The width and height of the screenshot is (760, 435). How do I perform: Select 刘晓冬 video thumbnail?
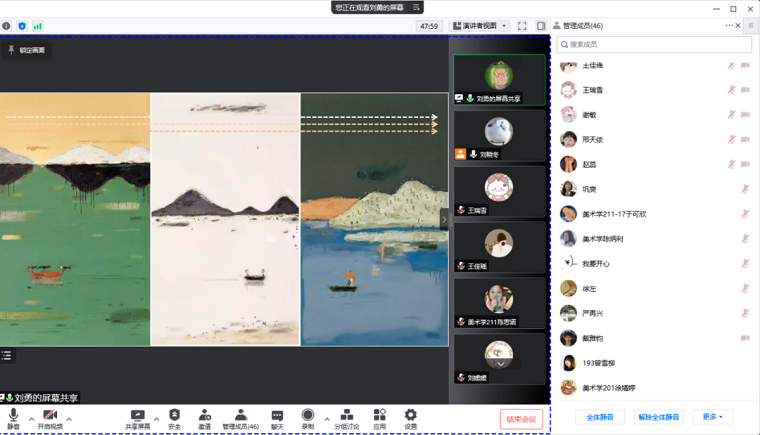pyautogui.click(x=499, y=136)
